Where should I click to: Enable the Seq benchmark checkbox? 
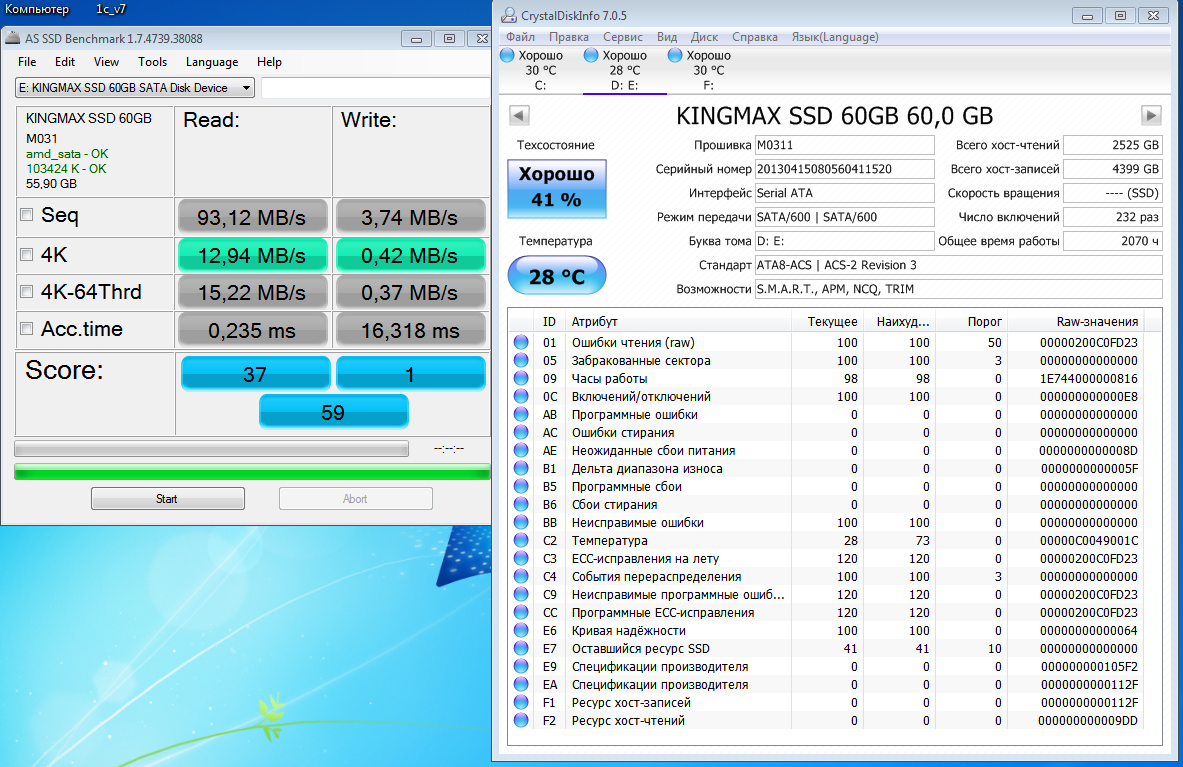(x=27, y=215)
